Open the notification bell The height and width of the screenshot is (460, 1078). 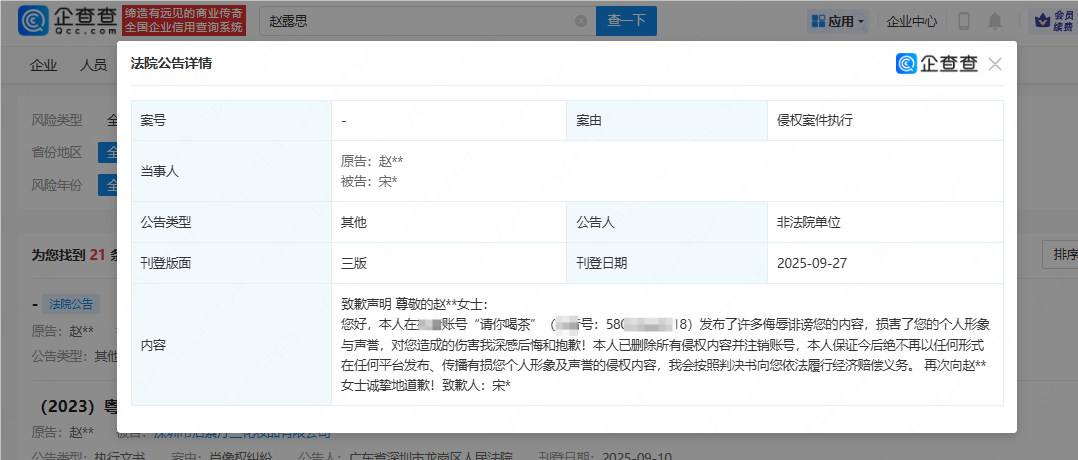click(995, 21)
